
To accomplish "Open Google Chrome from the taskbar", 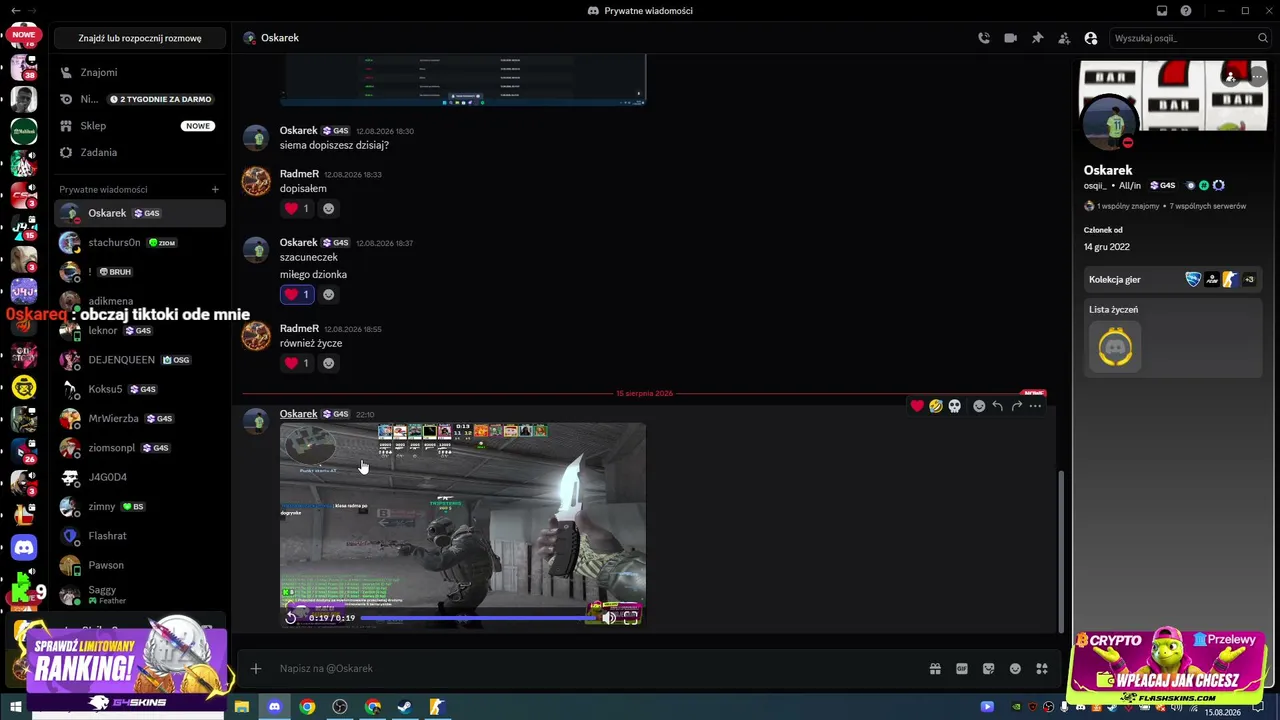I will click(x=307, y=707).
